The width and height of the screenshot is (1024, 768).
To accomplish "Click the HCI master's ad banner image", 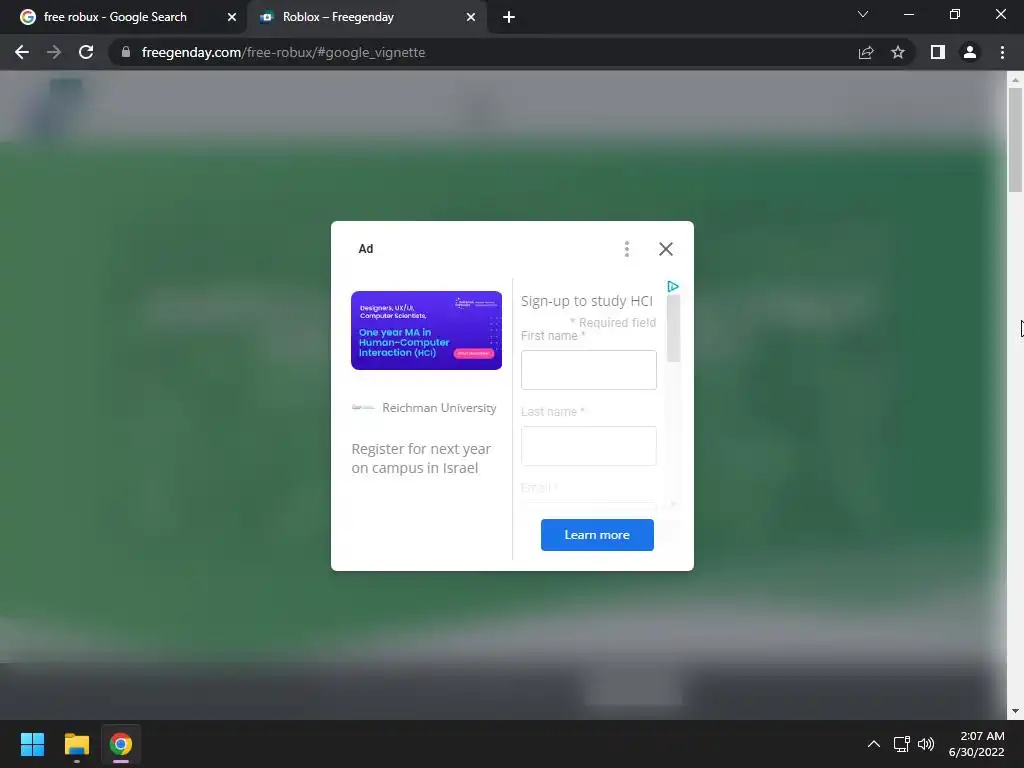I will pyautogui.click(x=426, y=330).
